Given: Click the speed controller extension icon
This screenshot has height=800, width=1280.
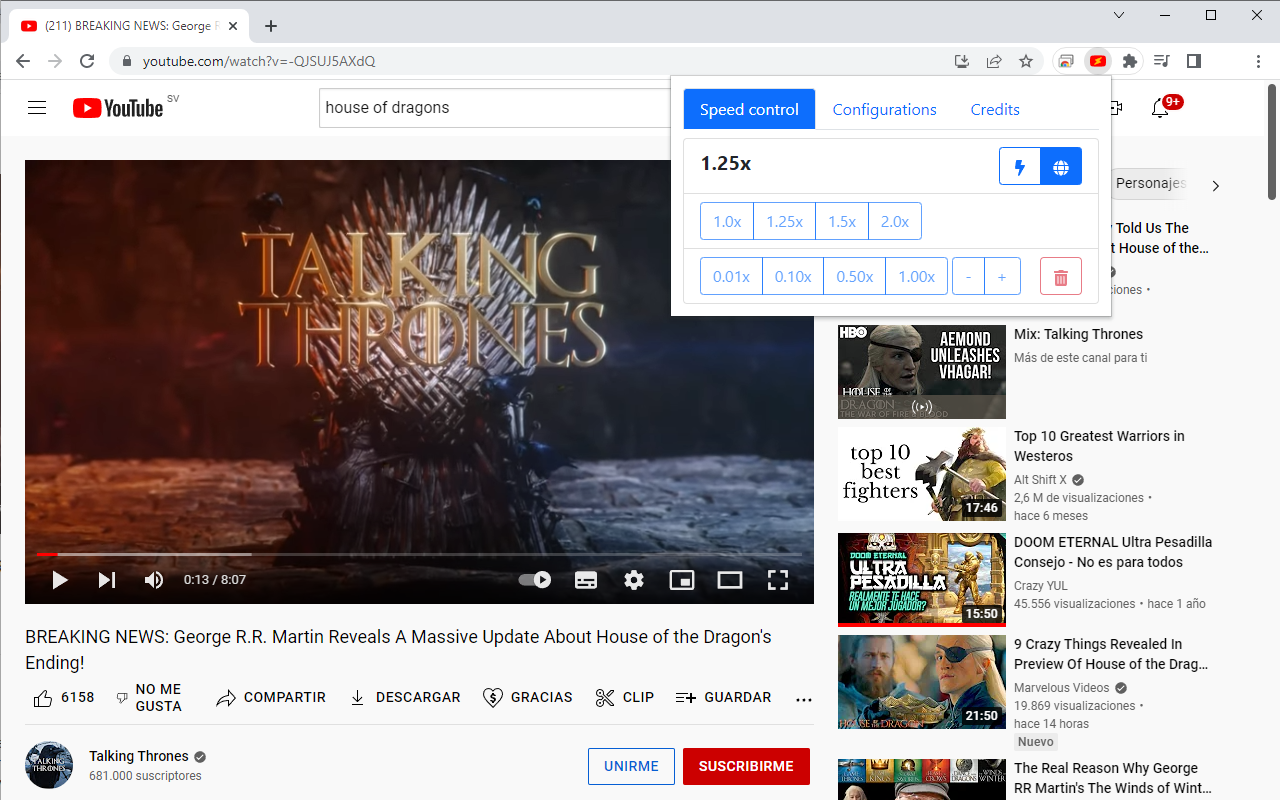Looking at the screenshot, I should point(1098,61).
